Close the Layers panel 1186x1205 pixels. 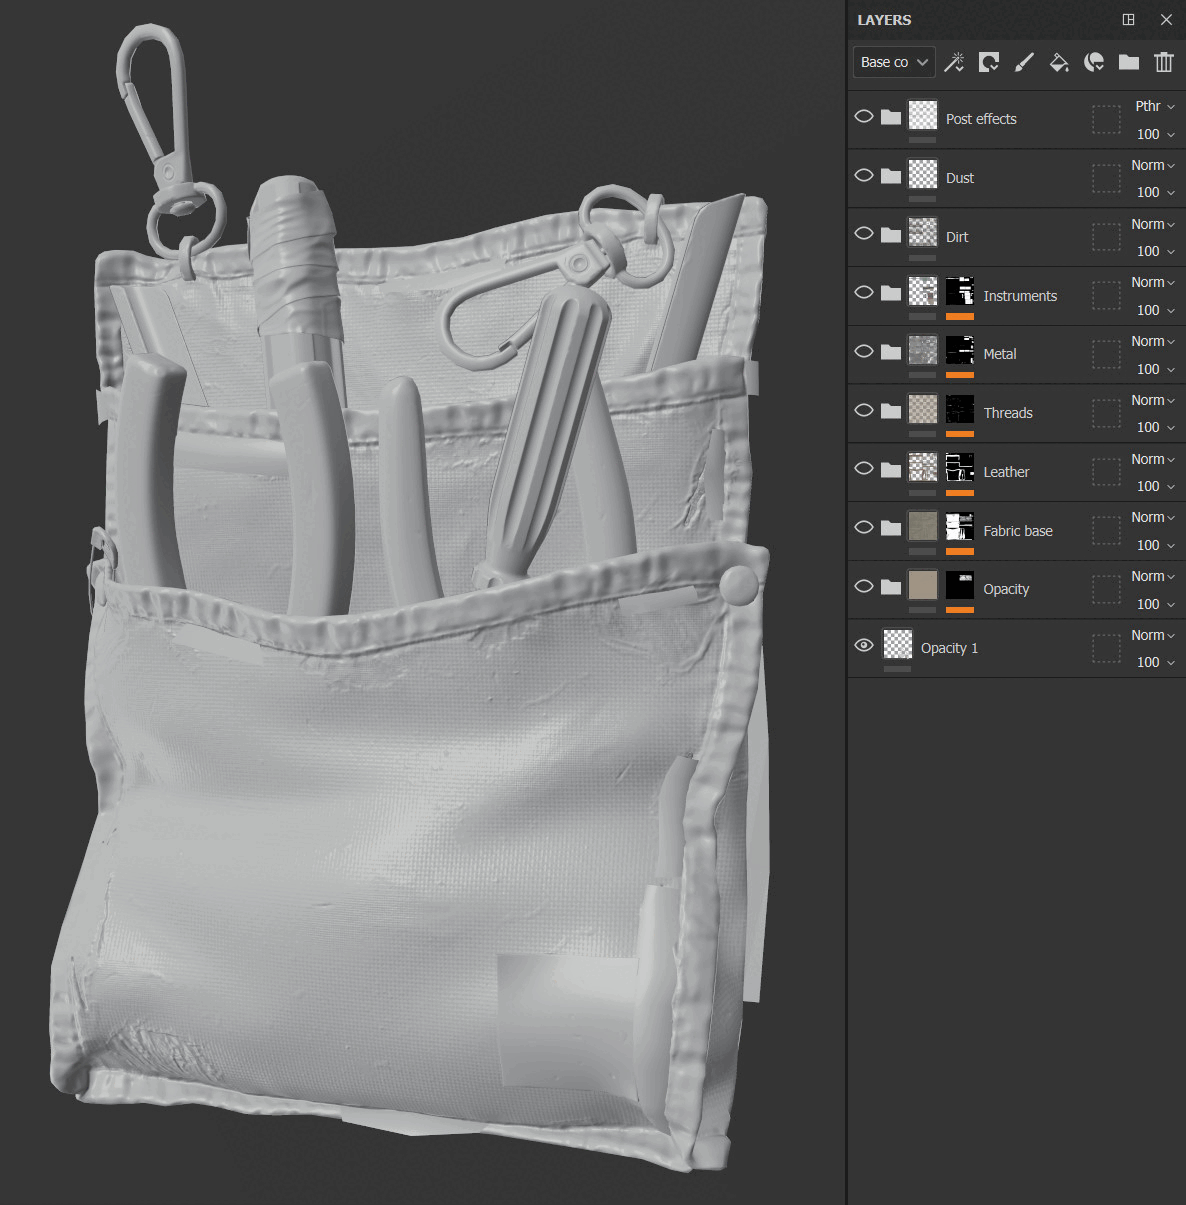(1166, 19)
